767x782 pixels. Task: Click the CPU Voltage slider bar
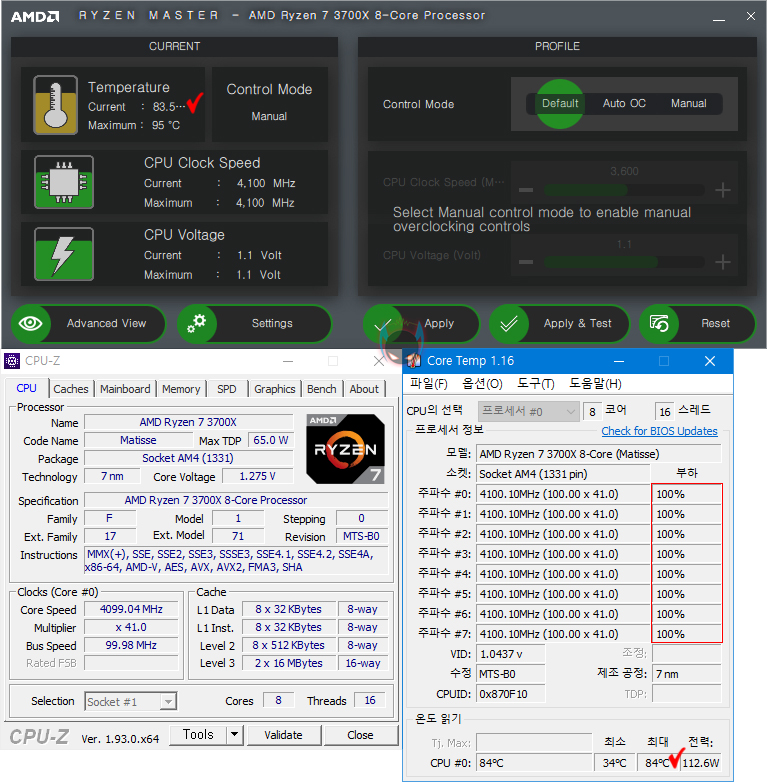point(624,262)
